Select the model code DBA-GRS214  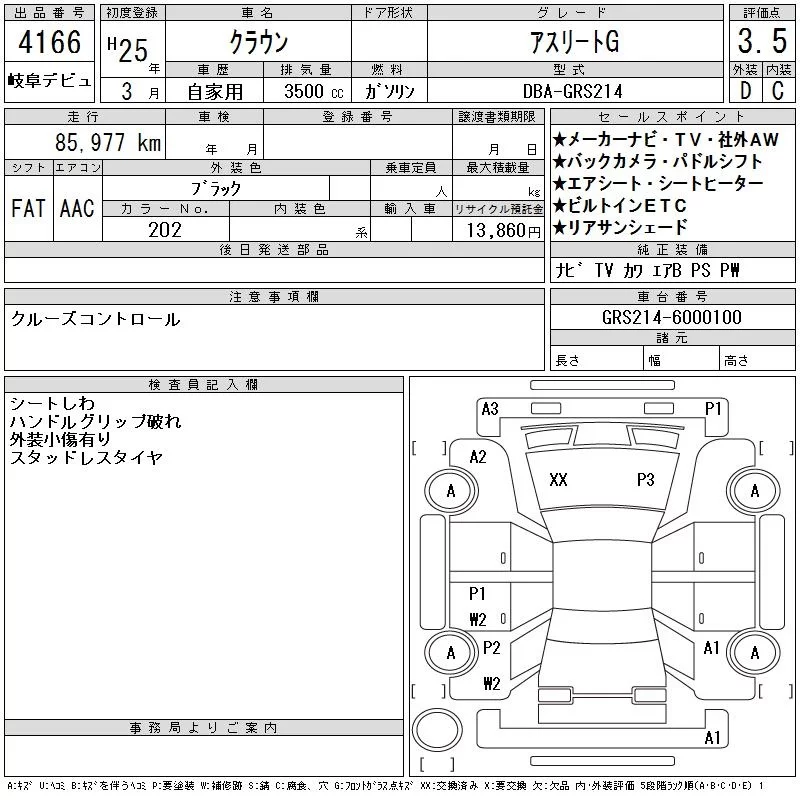click(x=574, y=91)
